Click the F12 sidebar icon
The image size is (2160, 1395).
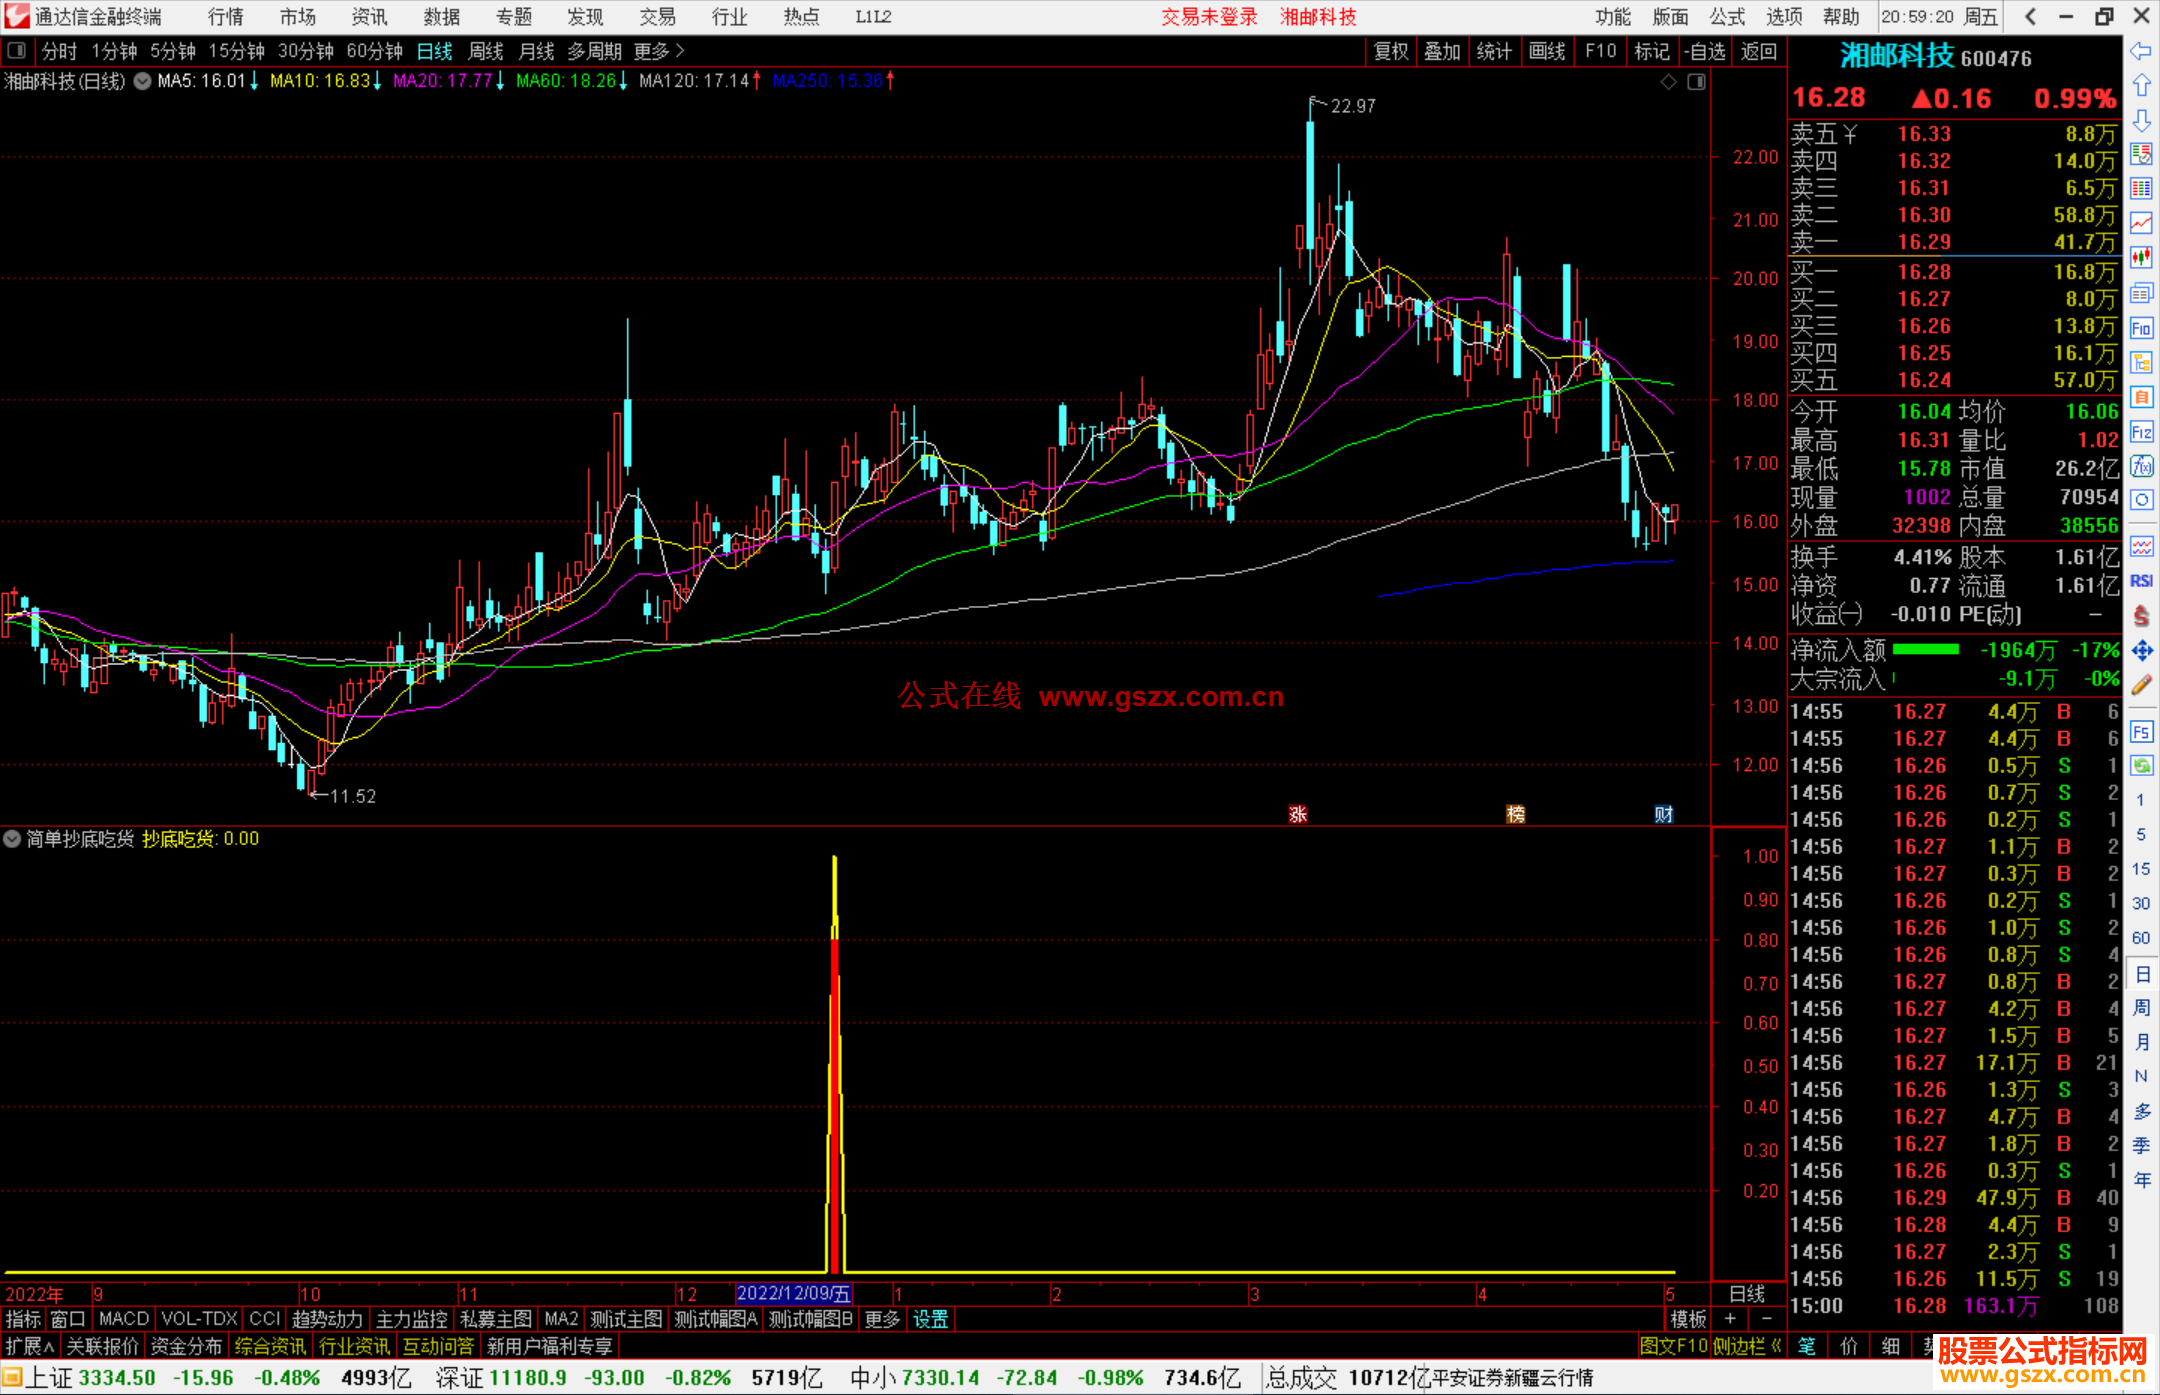click(x=2141, y=432)
